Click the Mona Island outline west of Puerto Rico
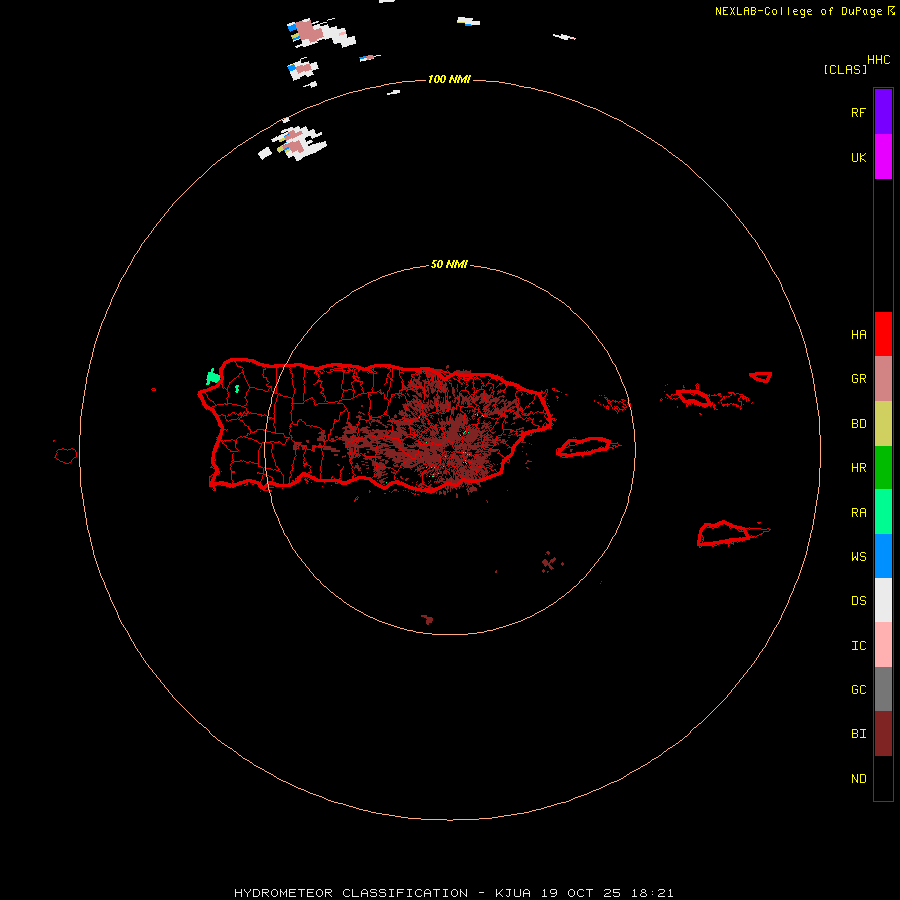This screenshot has height=900, width=900. pos(66,456)
